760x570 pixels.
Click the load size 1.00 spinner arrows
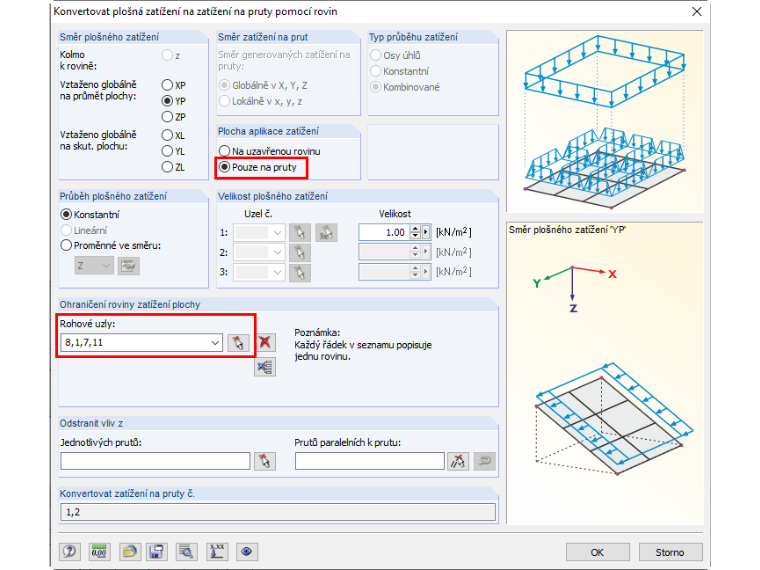click(x=415, y=232)
